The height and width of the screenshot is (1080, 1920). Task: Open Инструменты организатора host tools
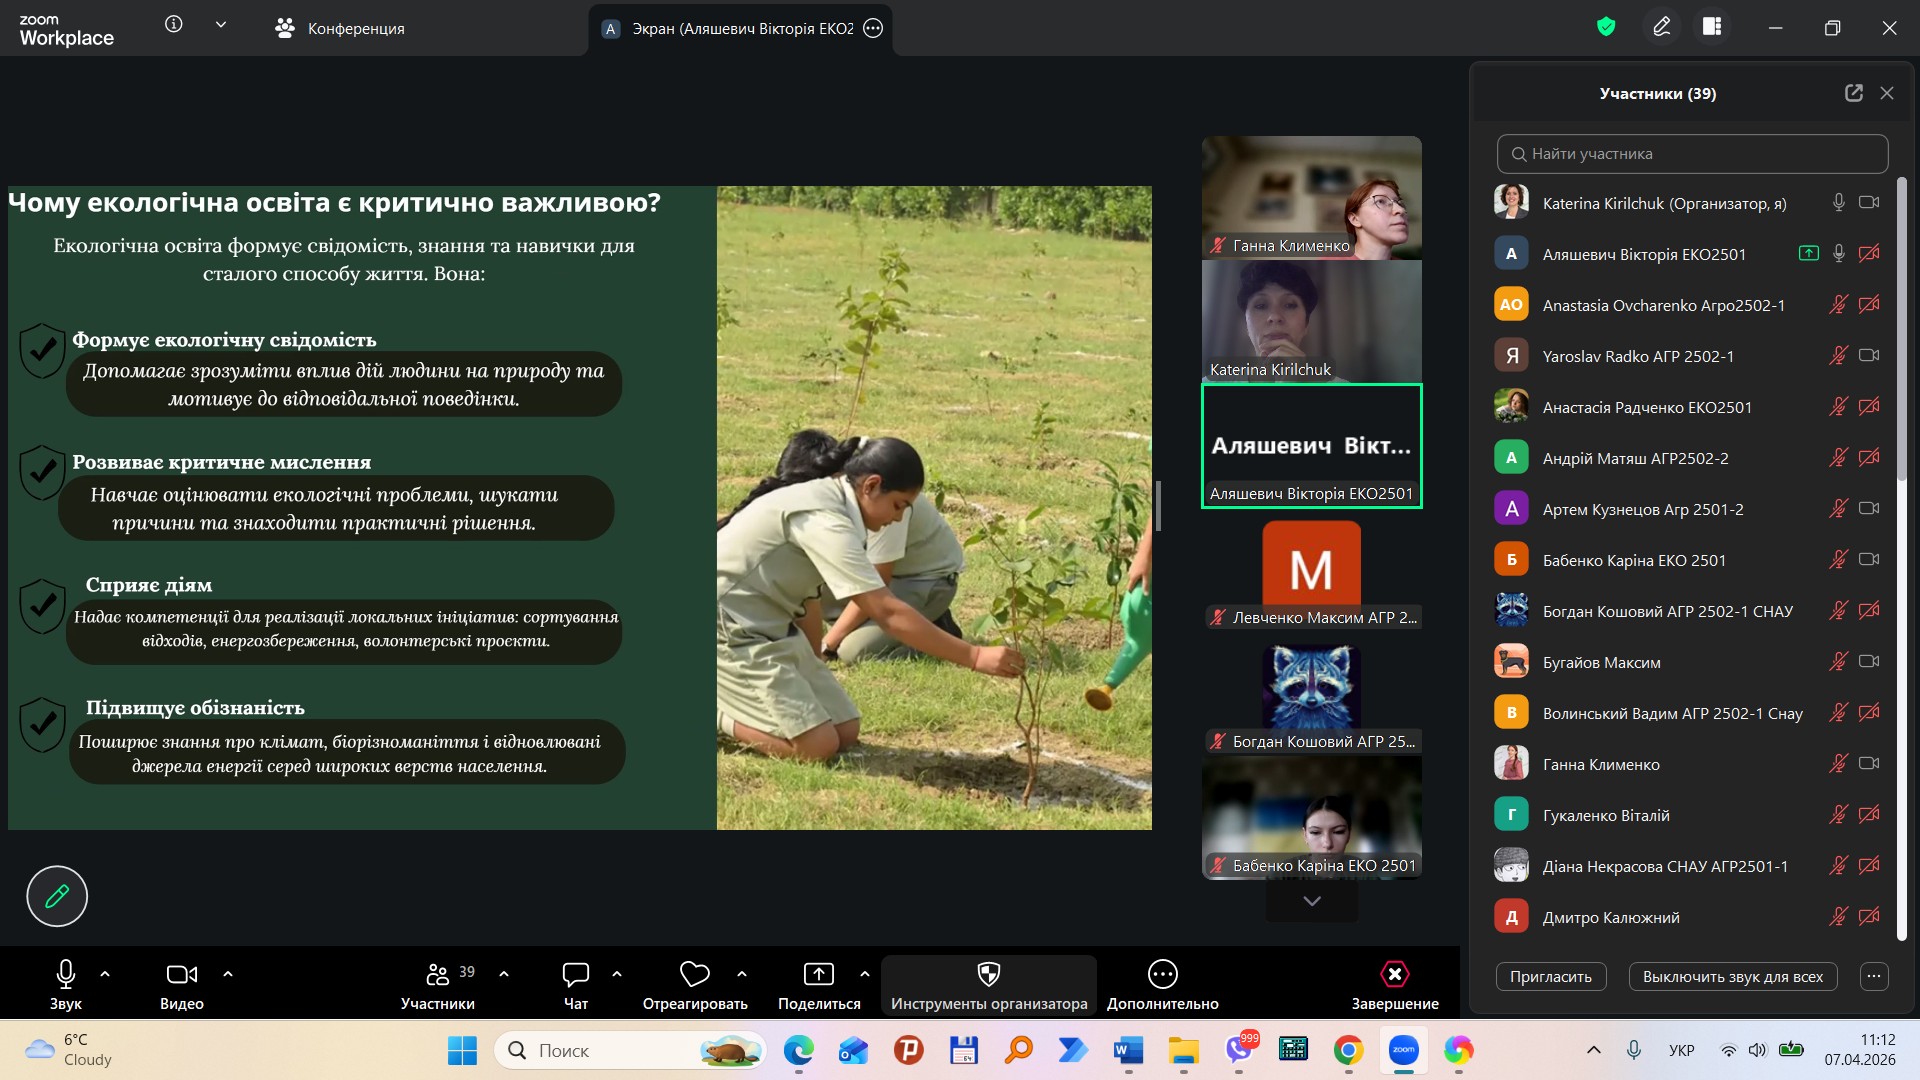click(x=988, y=975)
